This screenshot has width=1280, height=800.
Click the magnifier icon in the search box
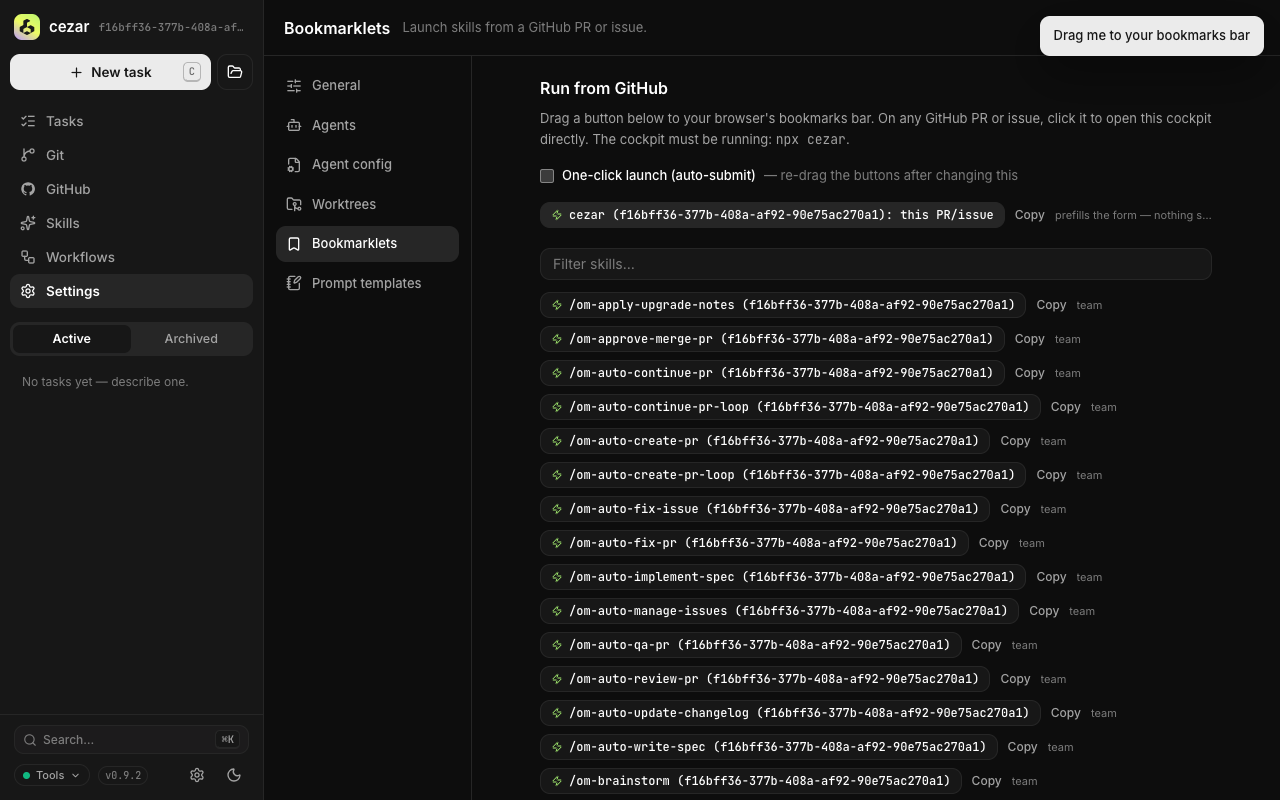(31, 740)
